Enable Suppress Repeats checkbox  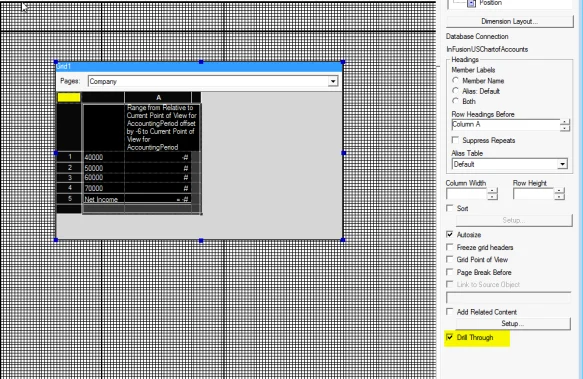pos(455,140)
